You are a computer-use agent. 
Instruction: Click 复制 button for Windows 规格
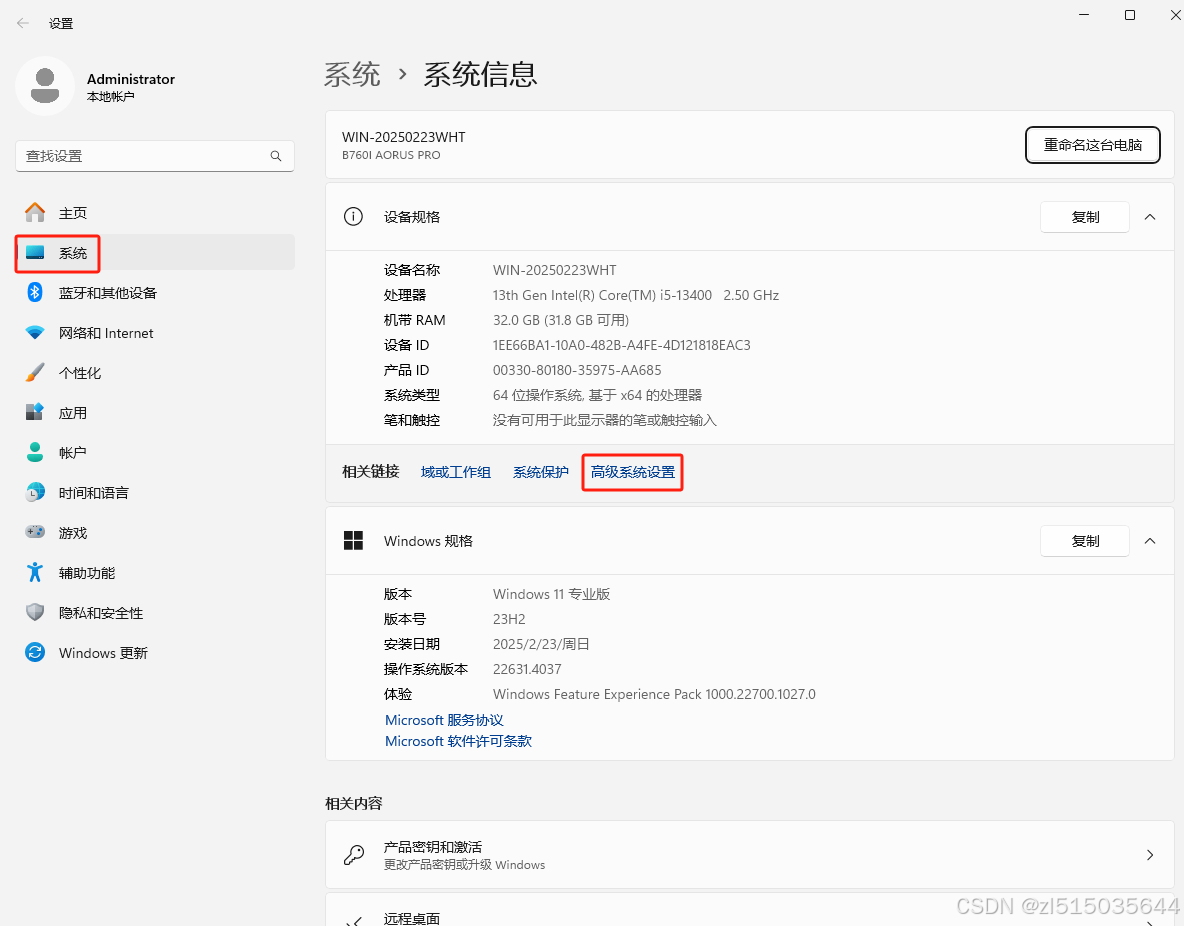click(x=1085, y=542)
